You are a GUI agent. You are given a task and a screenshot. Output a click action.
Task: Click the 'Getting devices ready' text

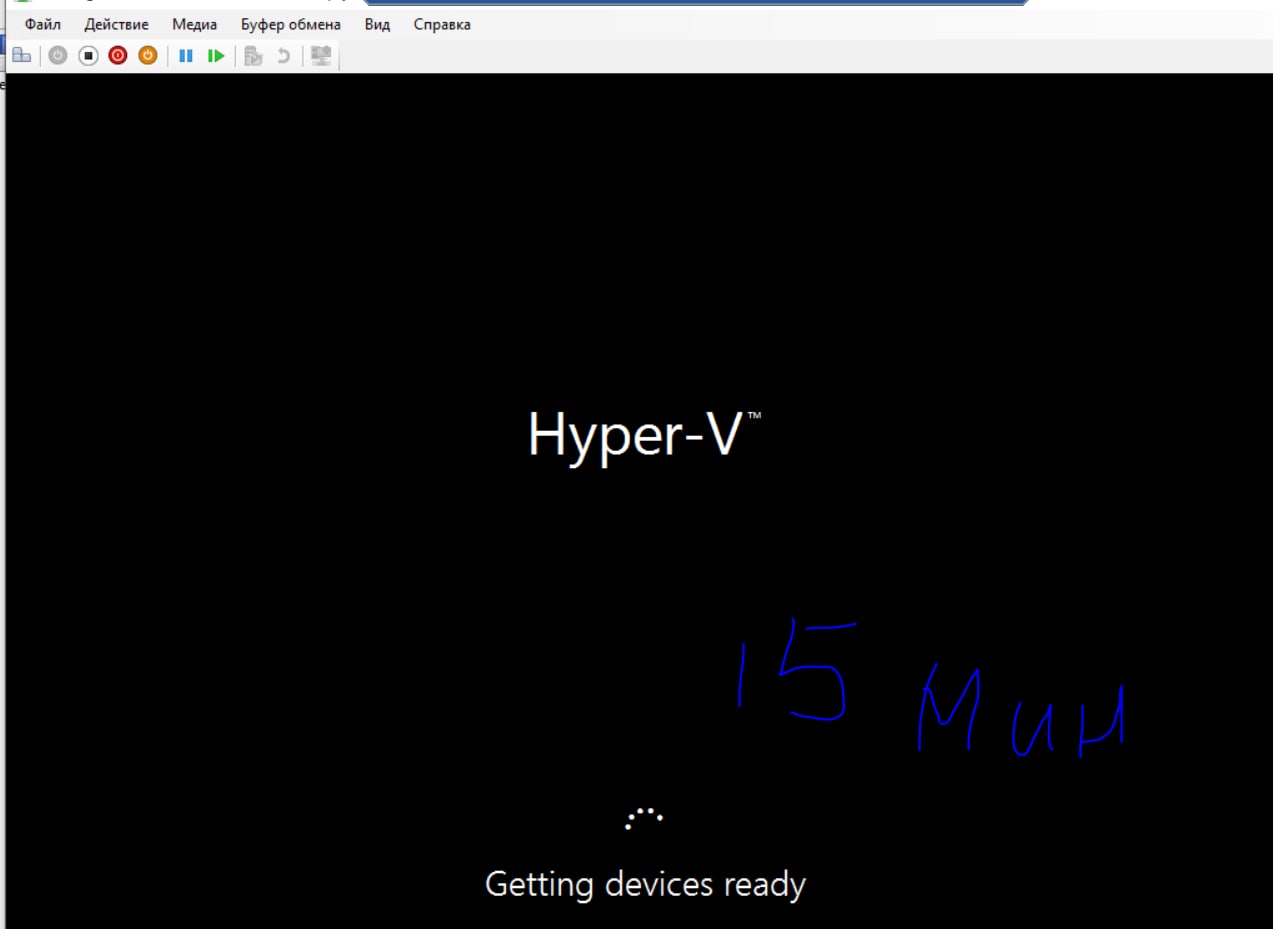pyautogui.click(x=645, y=885)
